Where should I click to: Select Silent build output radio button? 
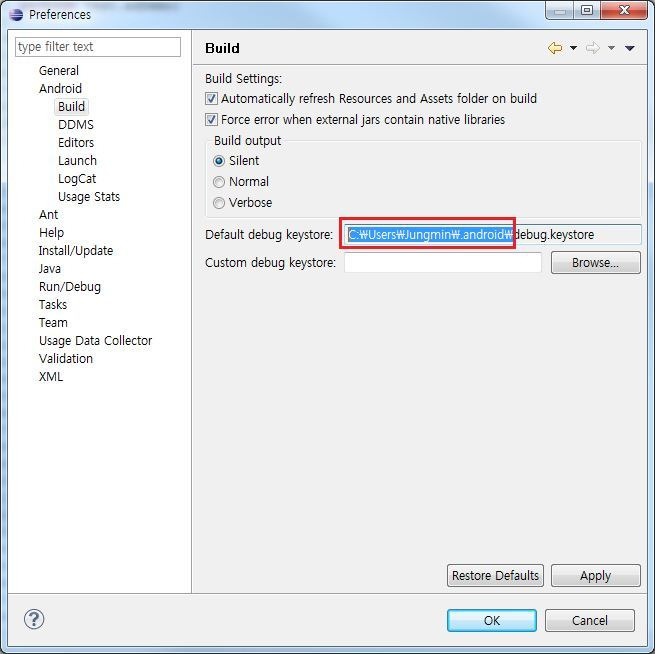219,161
